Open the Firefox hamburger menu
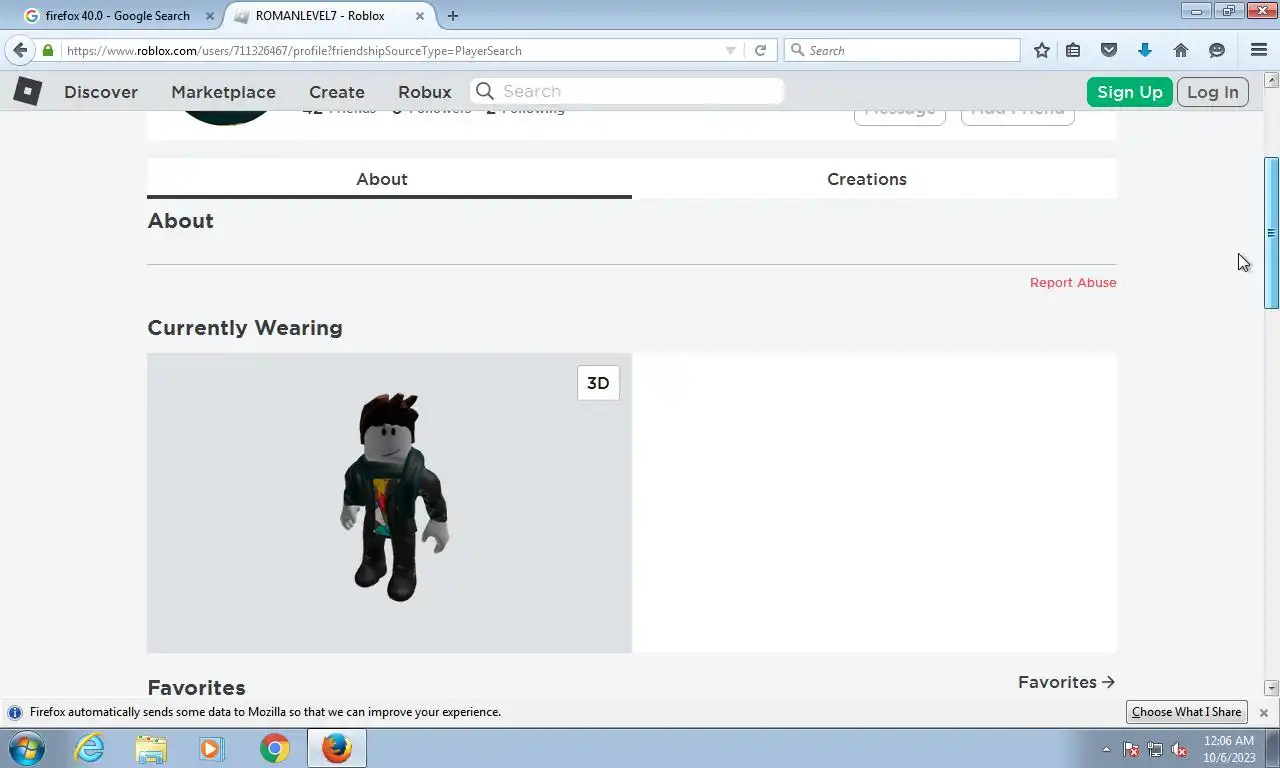The height and width of the screenshot is (768, 1280). click(1259, 50)
